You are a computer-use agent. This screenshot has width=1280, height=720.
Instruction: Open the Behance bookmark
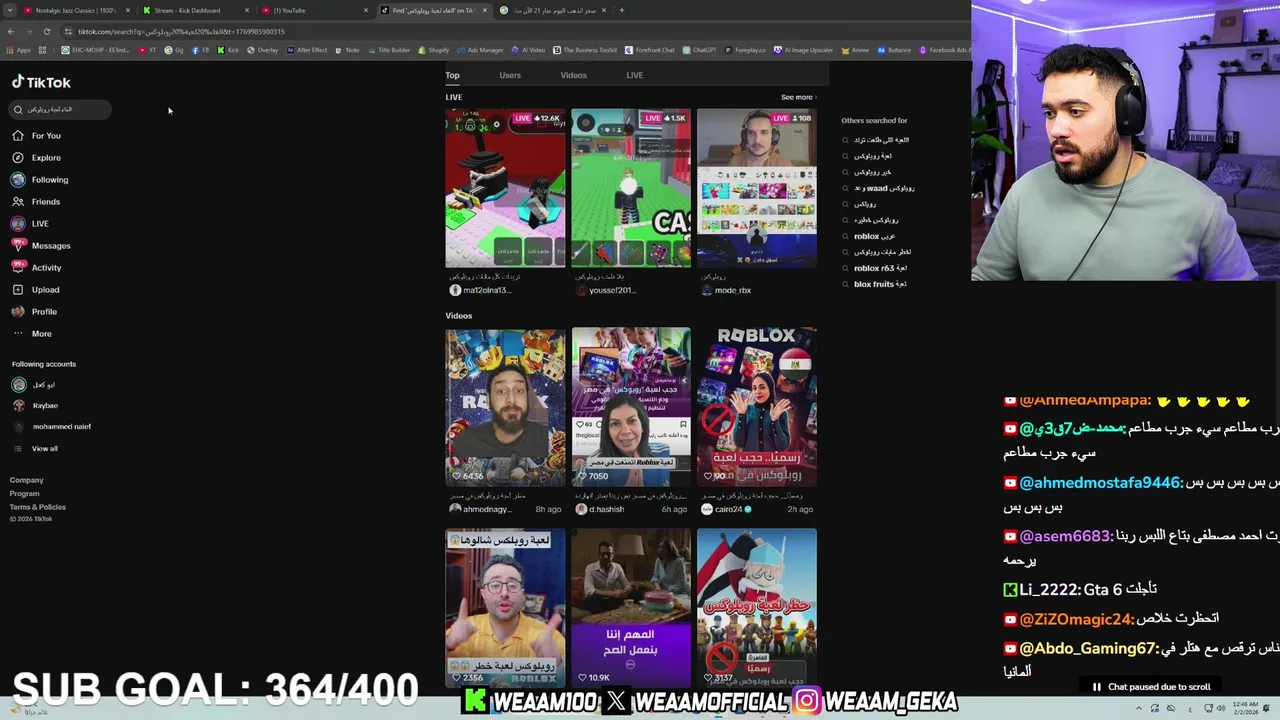pyautogui.click(x=894, y=50)
